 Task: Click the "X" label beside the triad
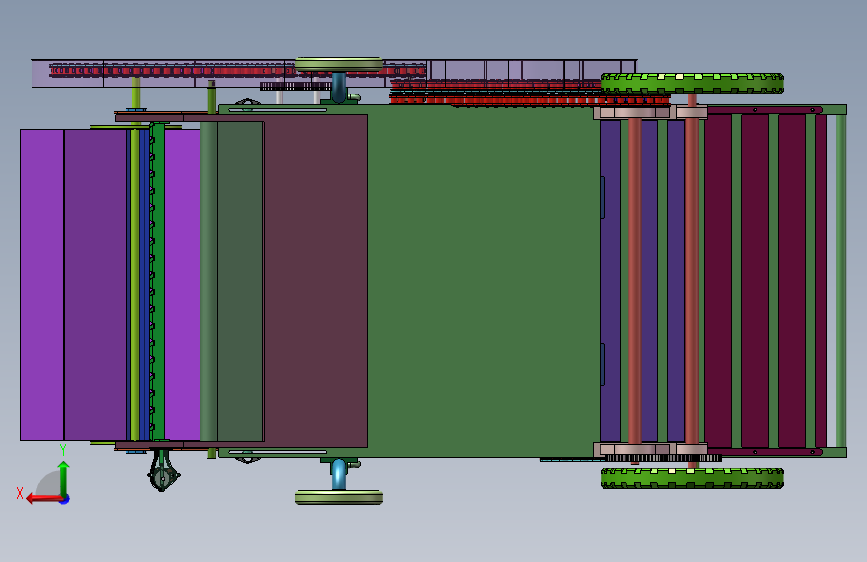click(x=20, y=493)
